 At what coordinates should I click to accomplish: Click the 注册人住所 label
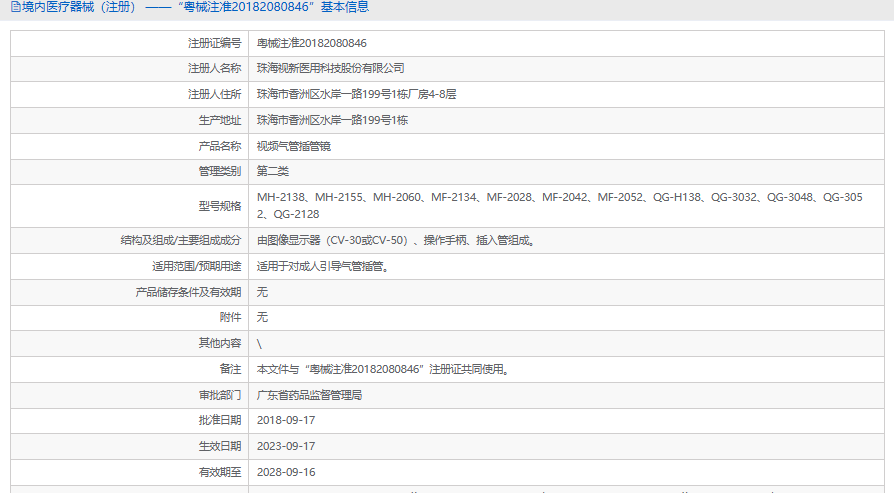pos(214,94)
